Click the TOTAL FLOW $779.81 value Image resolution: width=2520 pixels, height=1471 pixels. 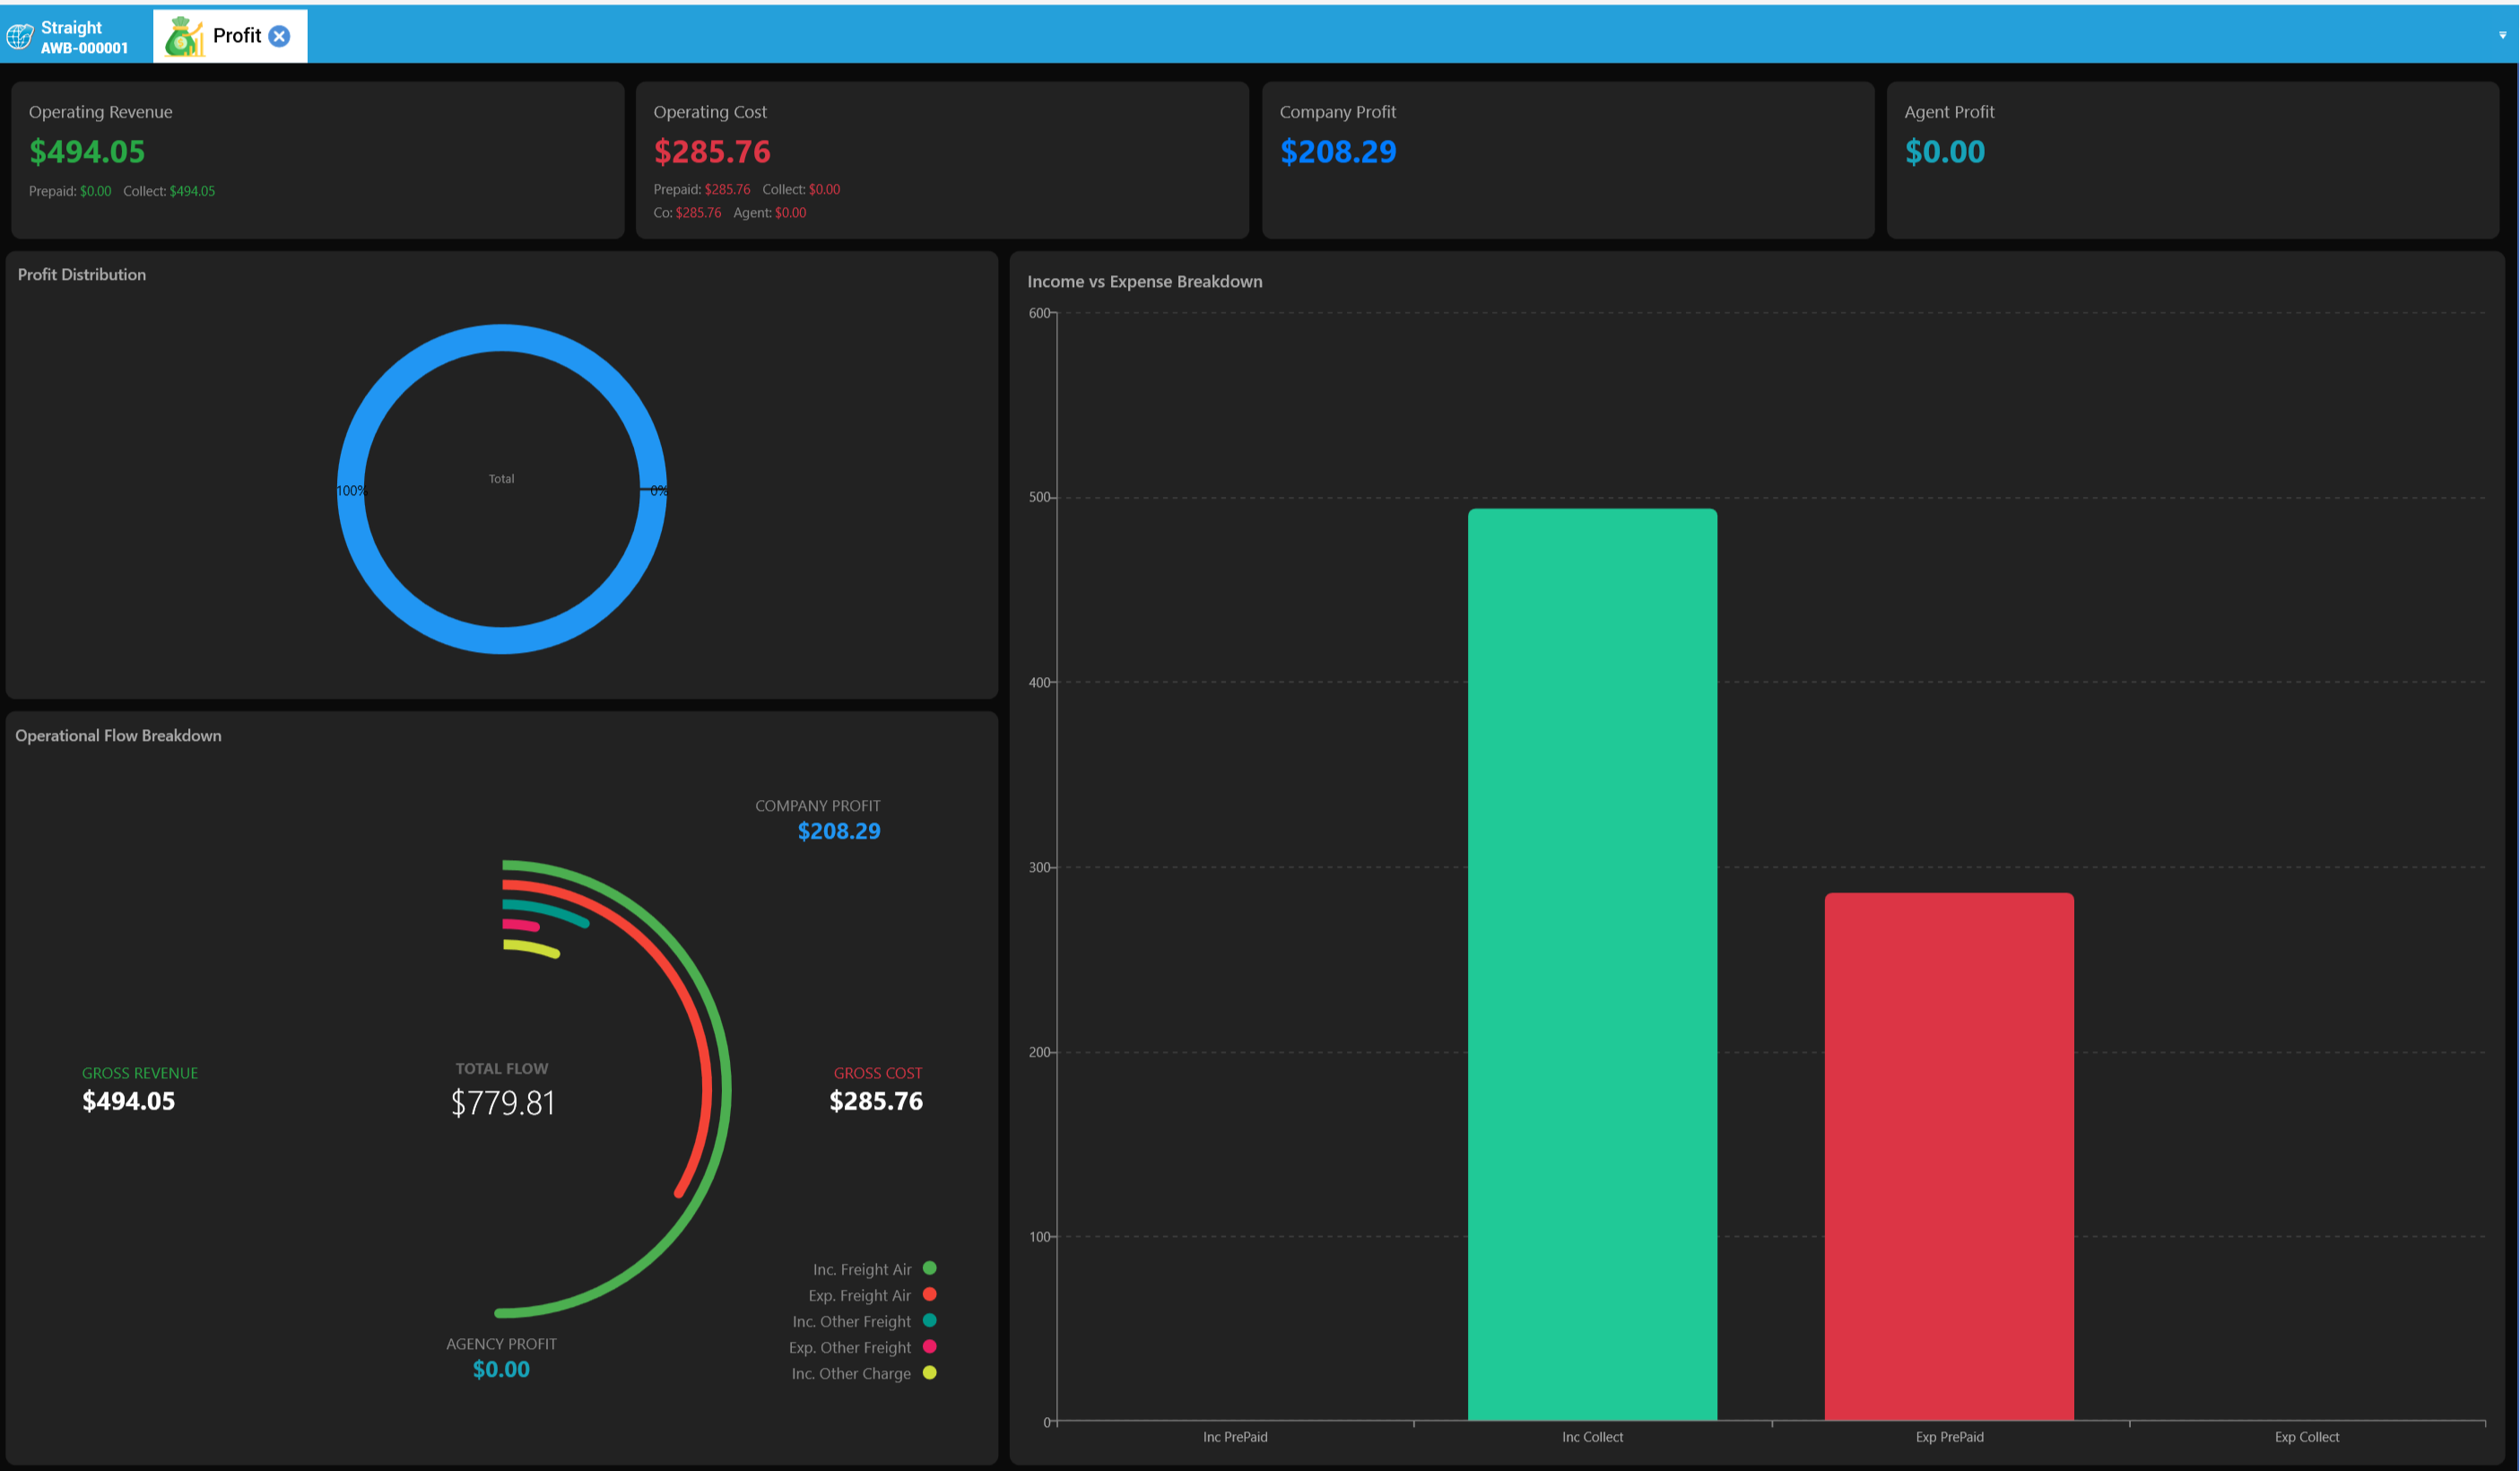502,1102
